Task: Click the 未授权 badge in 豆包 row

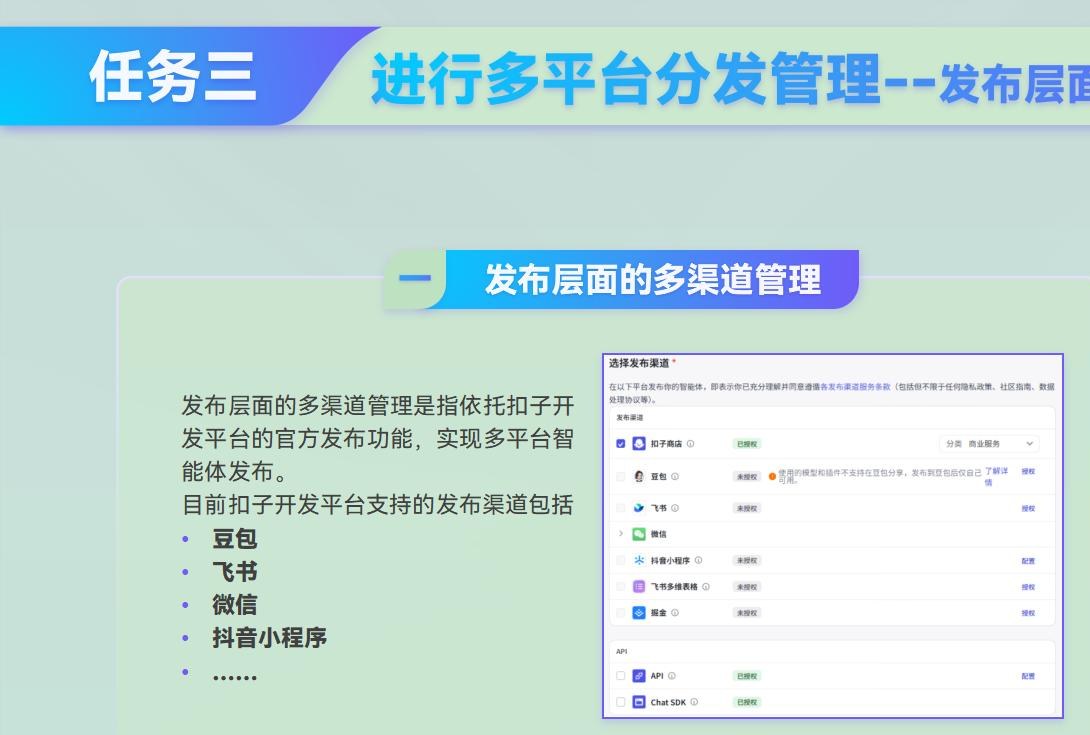Action: click(x=747, y=476)
